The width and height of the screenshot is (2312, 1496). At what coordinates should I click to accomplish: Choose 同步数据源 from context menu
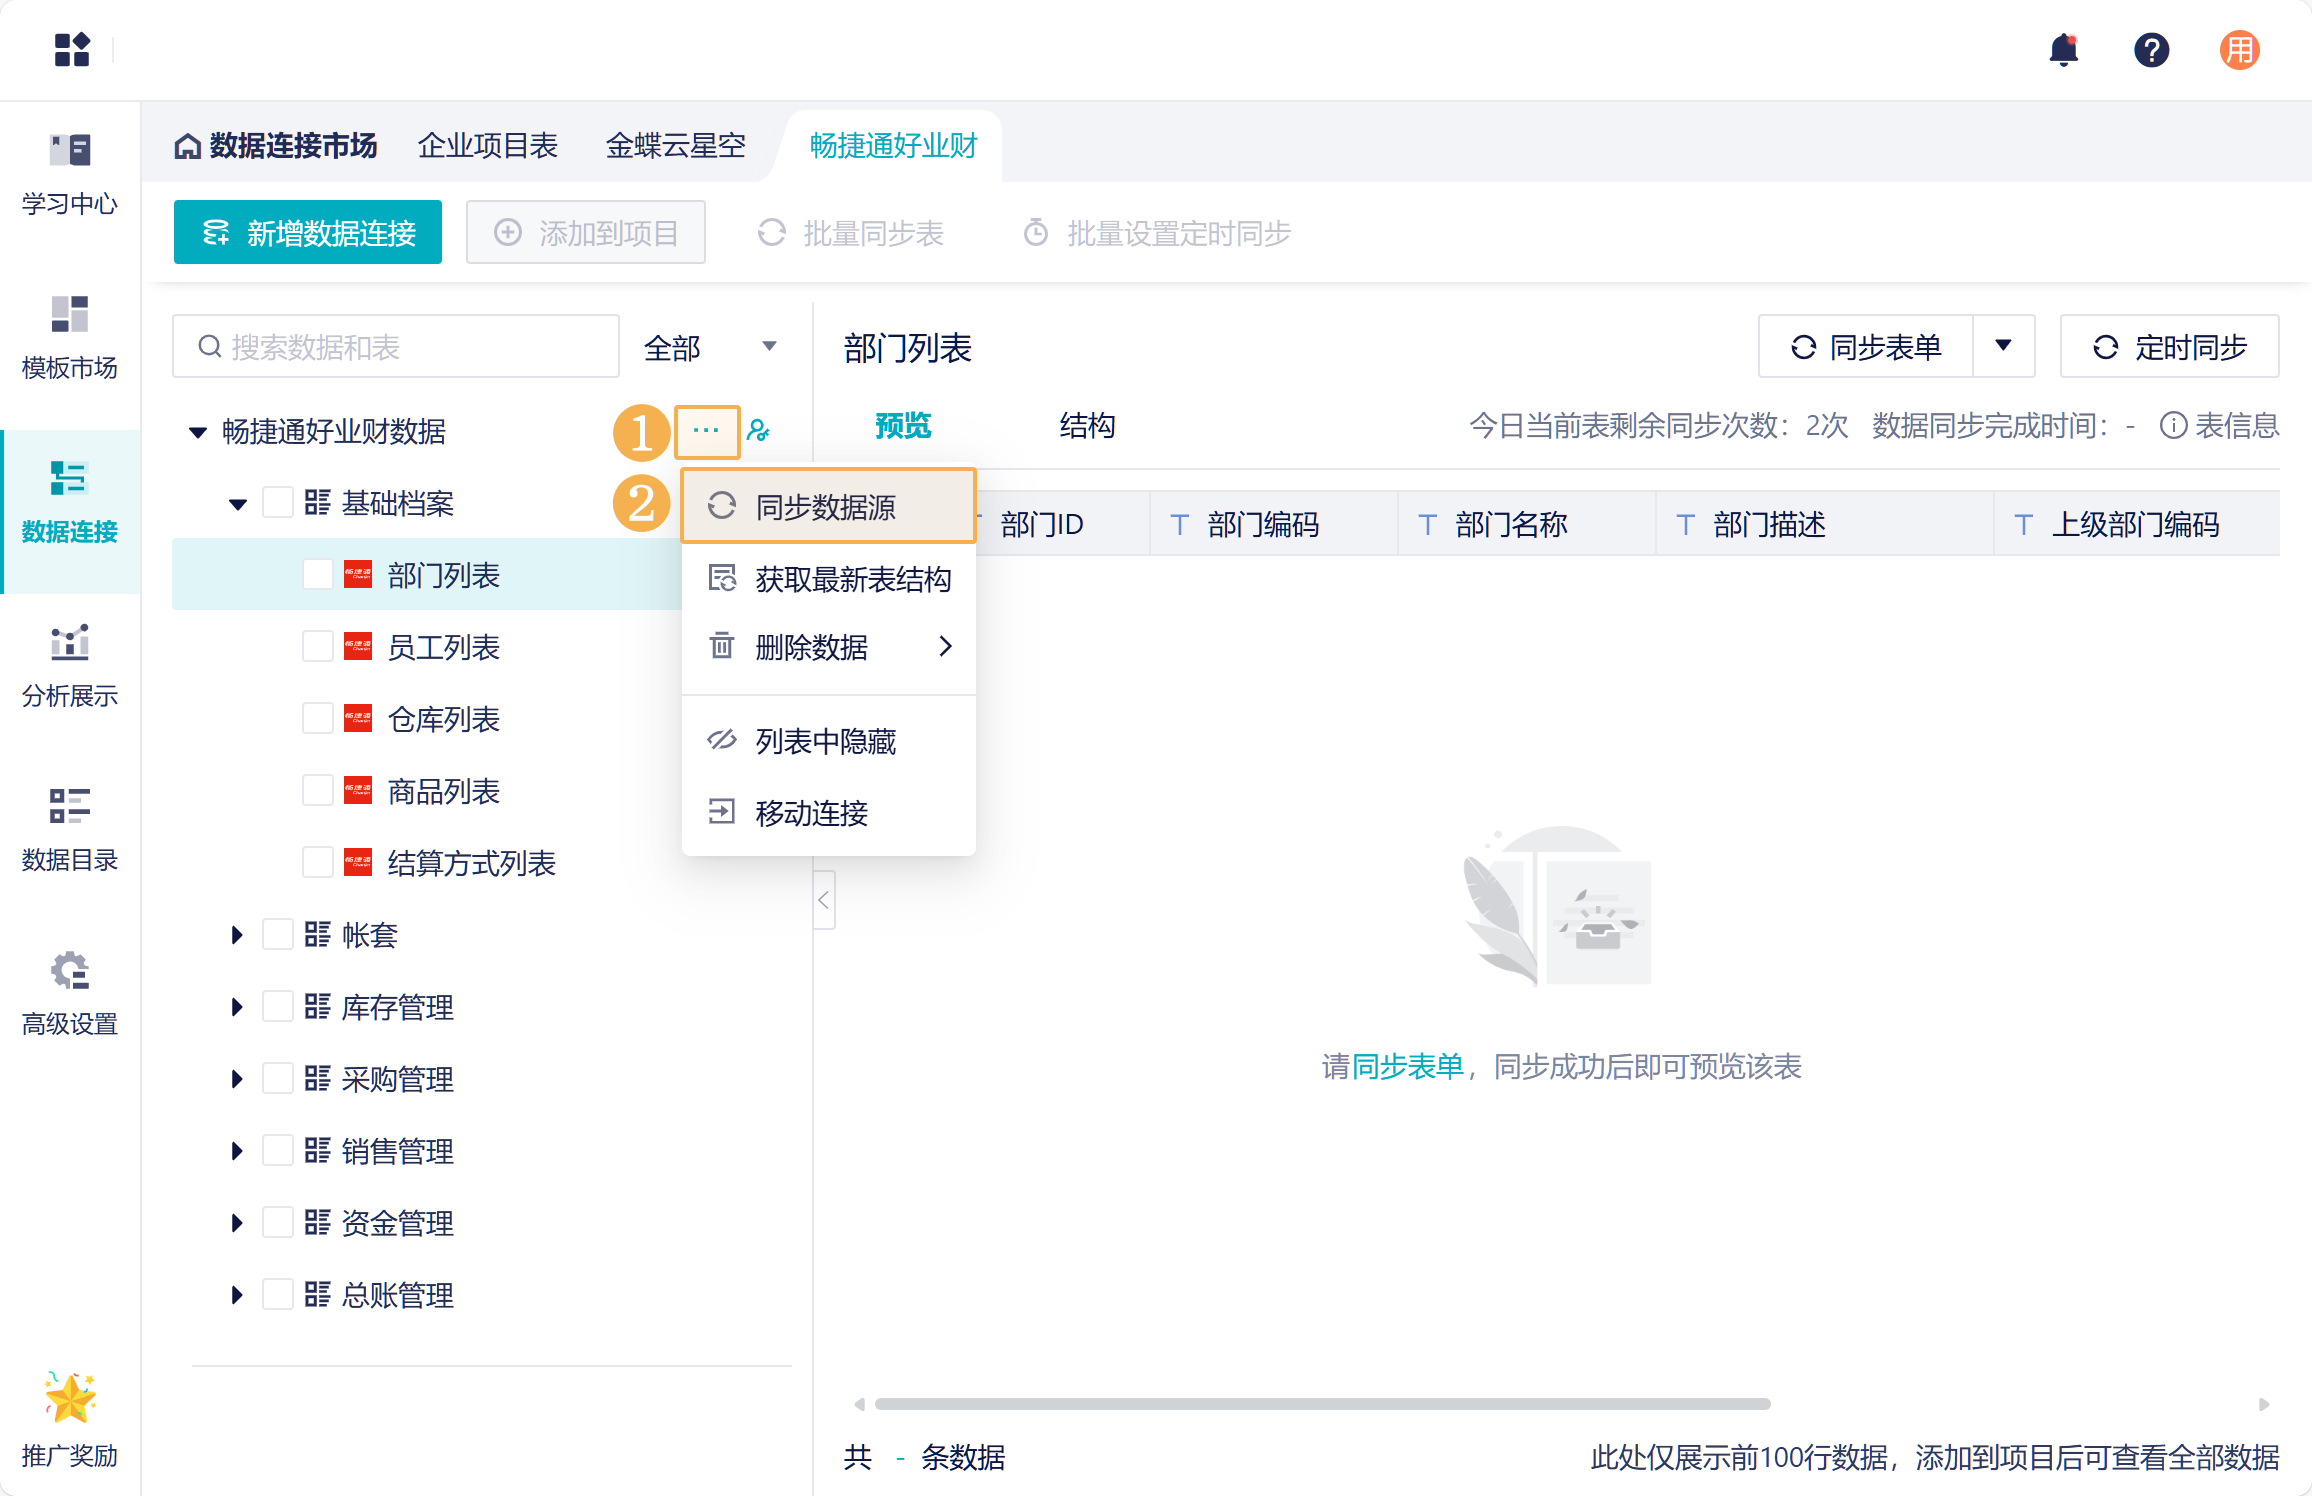point(826,507)
